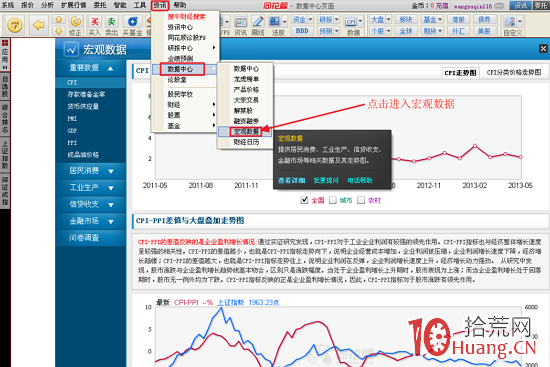Open dropdown arrow next to 选股 icon
This screenshot has height=367, width=550.
point(284,22)
